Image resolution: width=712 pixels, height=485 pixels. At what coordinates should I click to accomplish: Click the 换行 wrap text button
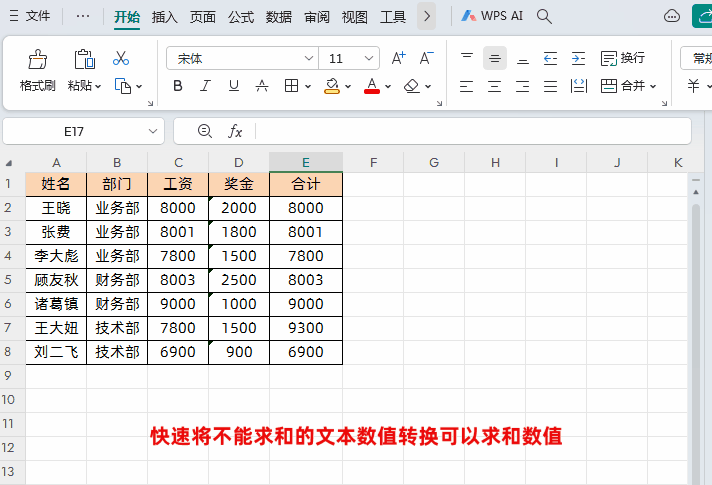[x=623, y=58]
